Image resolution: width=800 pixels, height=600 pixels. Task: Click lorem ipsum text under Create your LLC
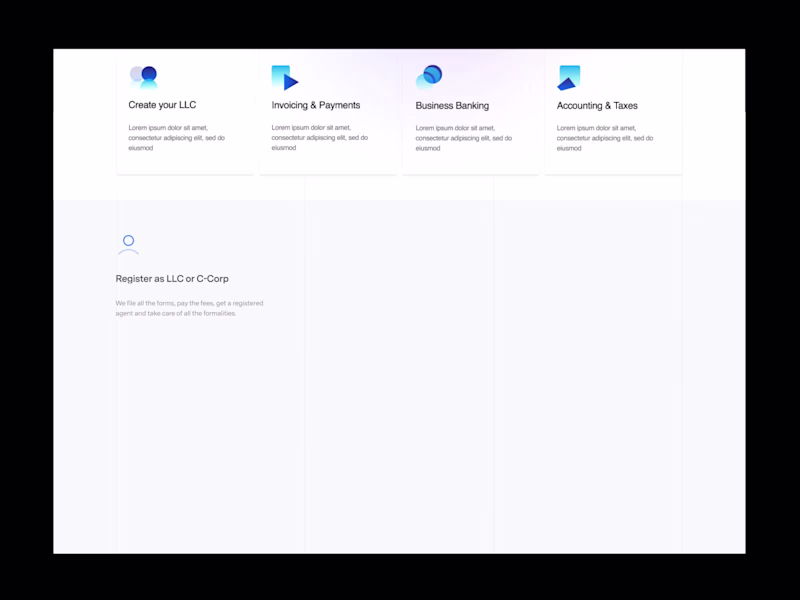tap(177, 138)
